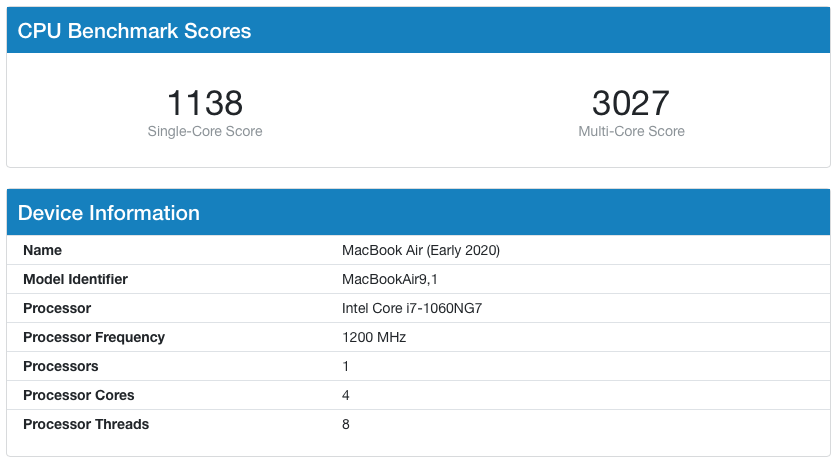This screenshot has height=466, width=837.
Task: Click the CPU Benchmark Scores heading
Action: 134,30
